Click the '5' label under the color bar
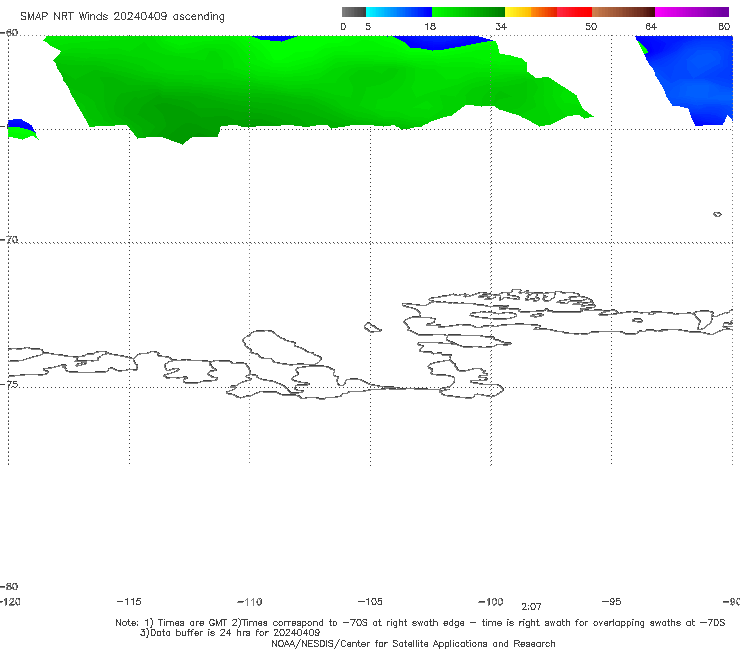The image size is (740, 650). tap(368, 26)
